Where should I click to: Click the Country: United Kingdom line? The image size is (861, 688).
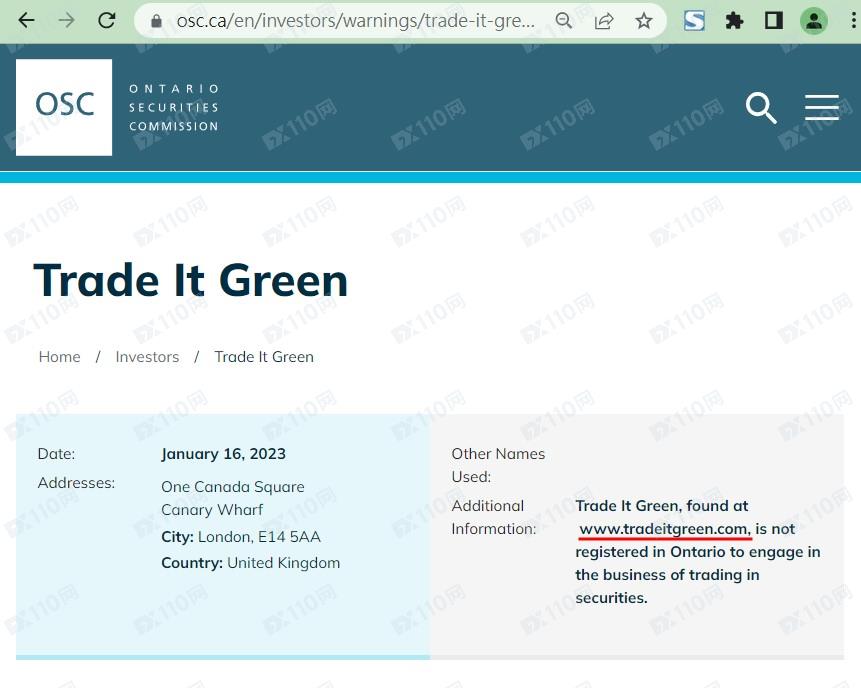pyautogui.click(x=250, y=563)
